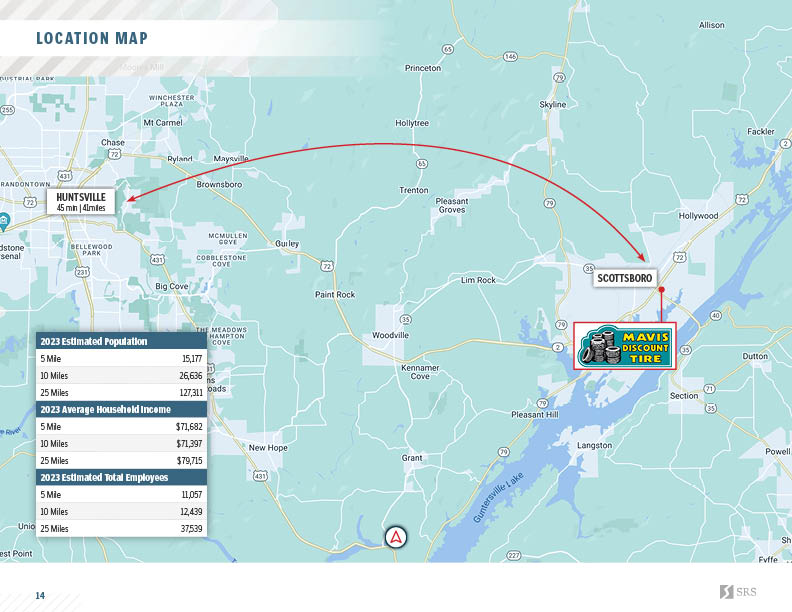Click the Skyline town label

553,105
